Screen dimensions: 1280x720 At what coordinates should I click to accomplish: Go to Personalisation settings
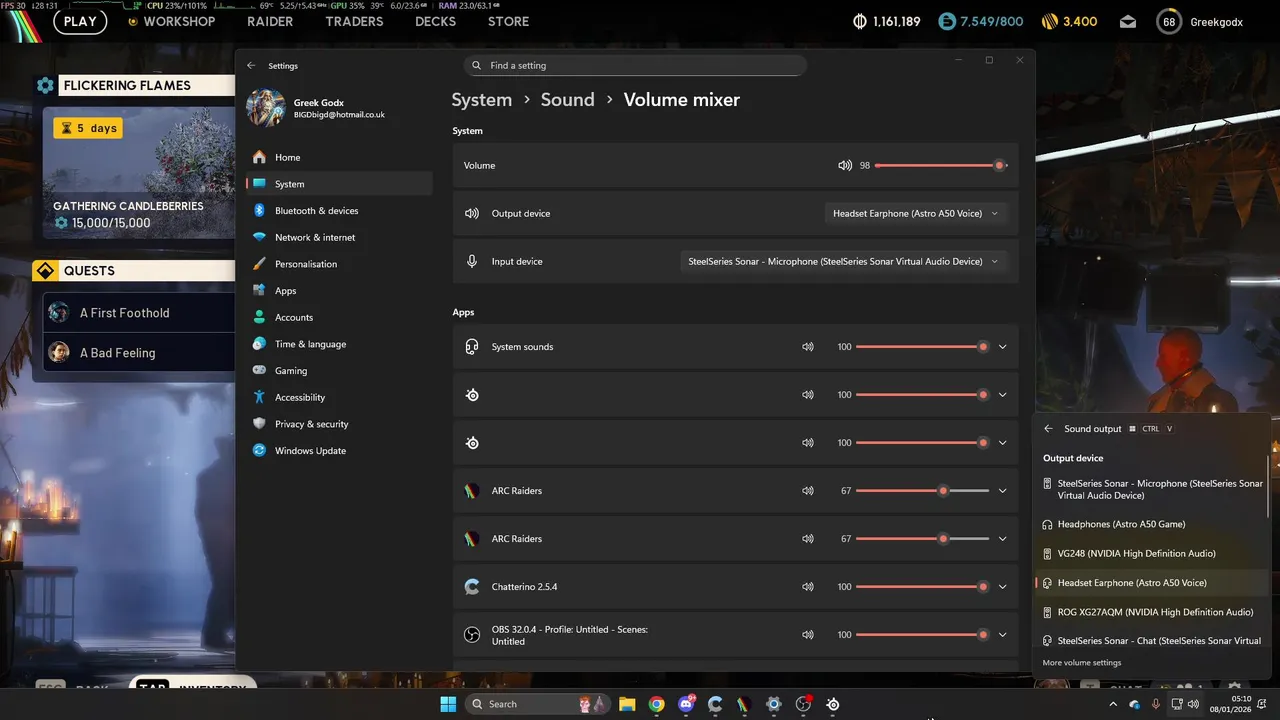[339, 264]
